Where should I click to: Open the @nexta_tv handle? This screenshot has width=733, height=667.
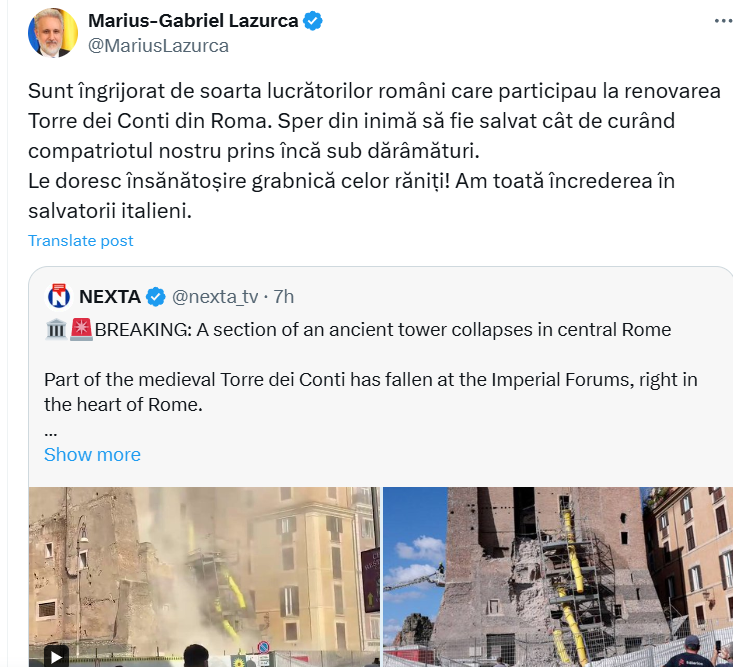(215, 297)
